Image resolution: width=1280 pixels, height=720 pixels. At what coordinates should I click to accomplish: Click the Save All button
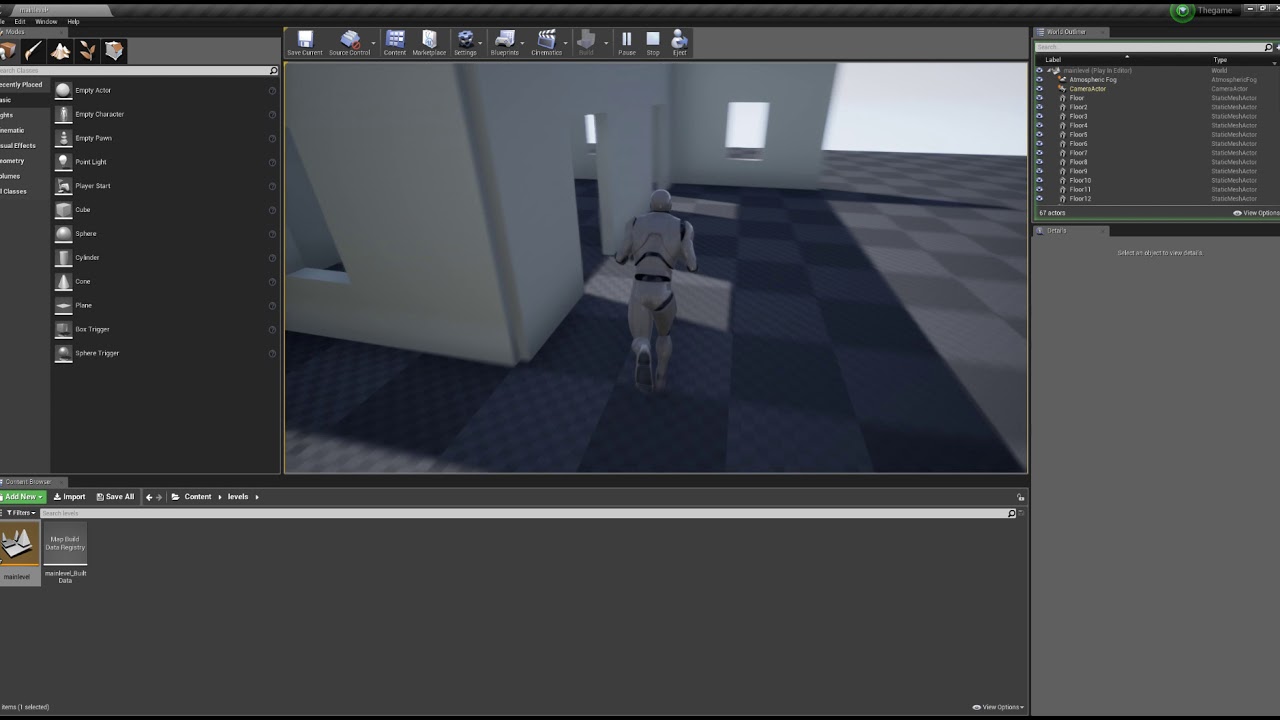click(x=115, y=497)
